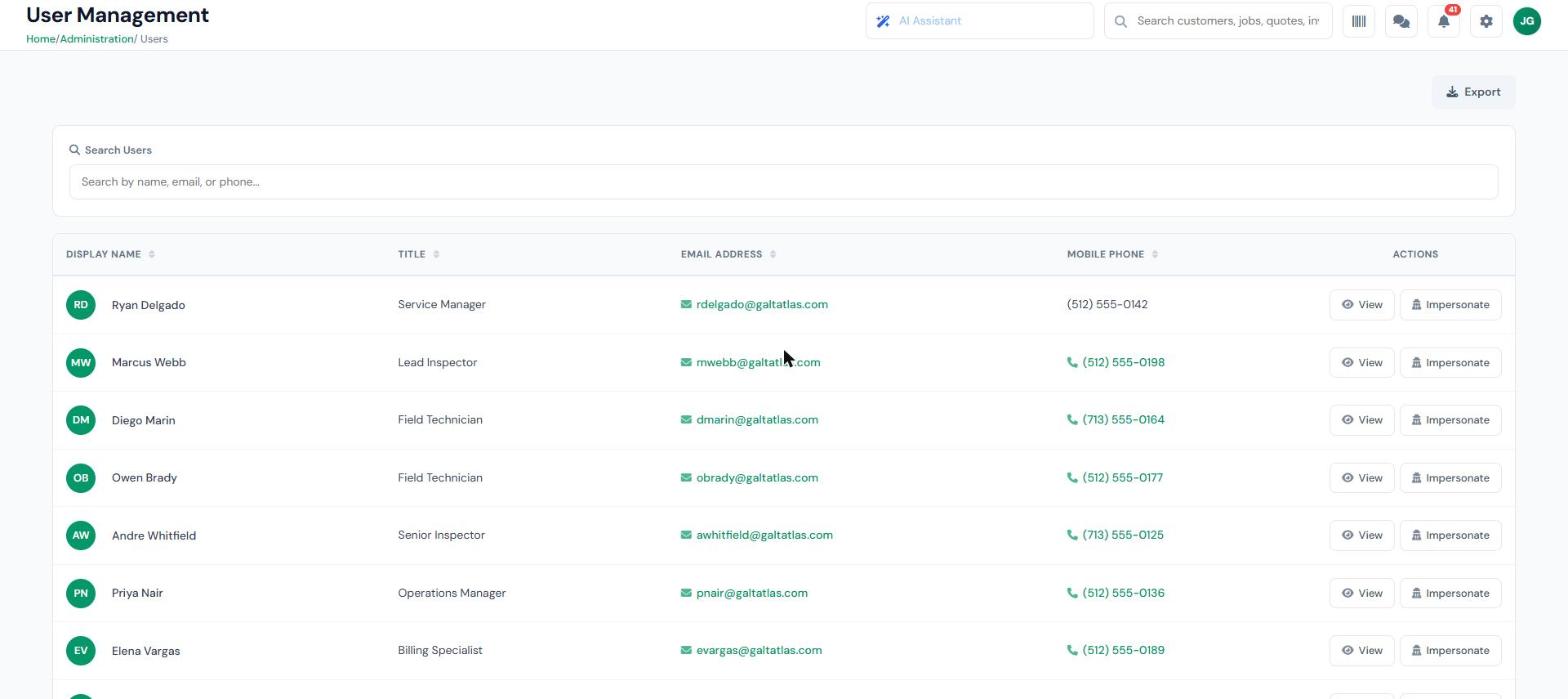This screenshot has width=1568, height=699.
Task: Sort by Mobile Phone column arrows
Action: point(1155,254)
